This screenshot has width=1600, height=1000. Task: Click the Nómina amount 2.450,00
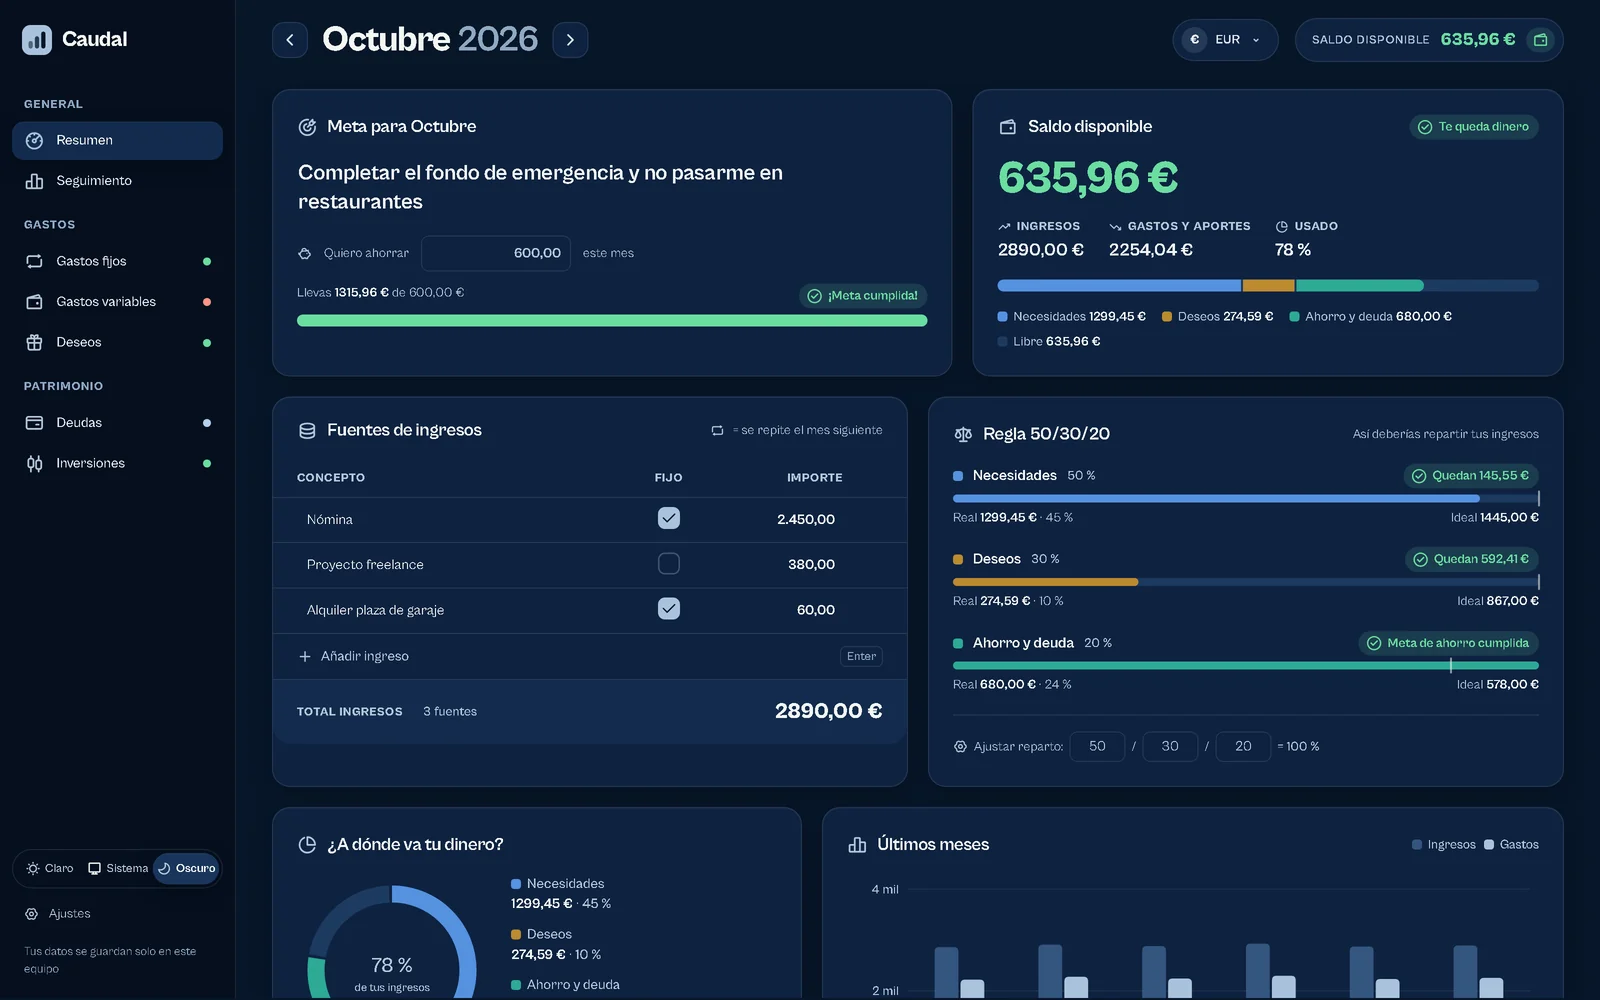[x=806, y=520]
